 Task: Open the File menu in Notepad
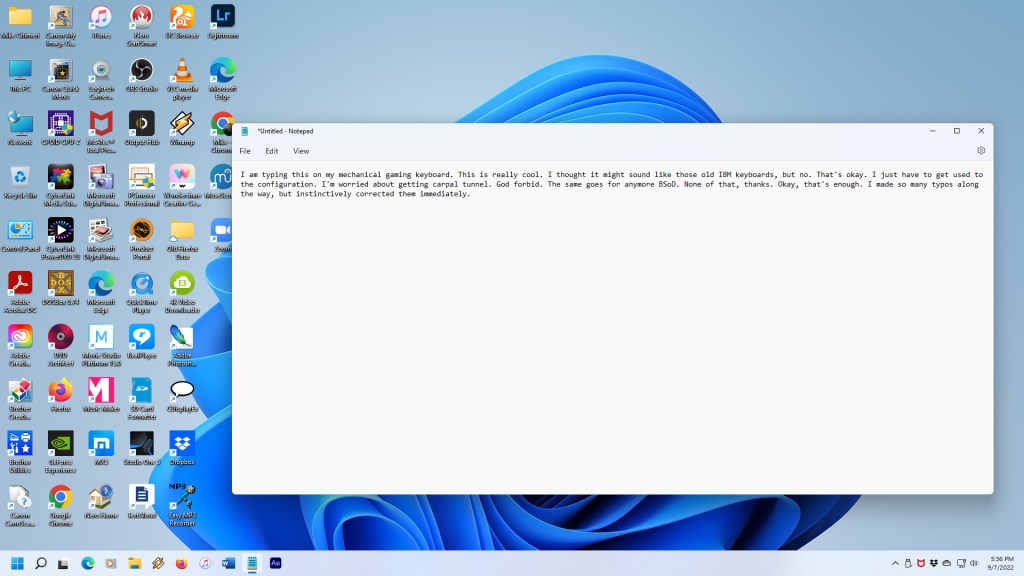[245, 151]
